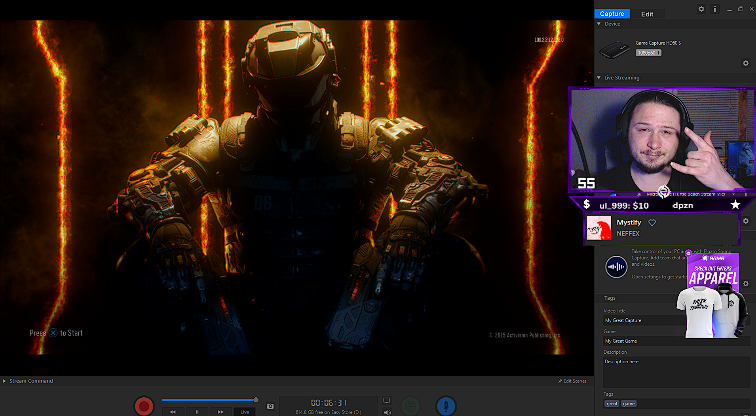The width and height of the screenshot is (756, 416).
Task: Select the second tag chip in Tags
Action: point(629,403)
